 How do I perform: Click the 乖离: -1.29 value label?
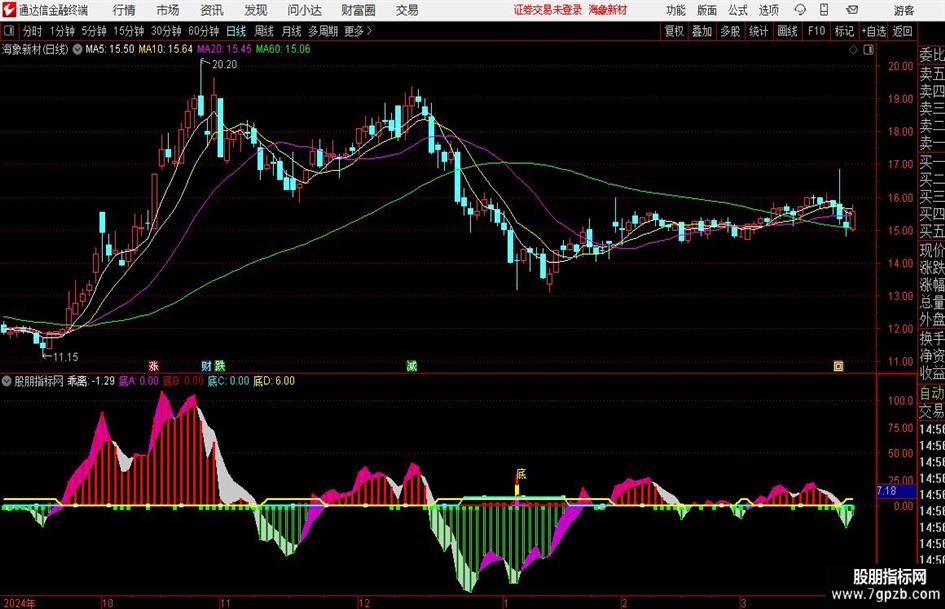pos(91,381)
